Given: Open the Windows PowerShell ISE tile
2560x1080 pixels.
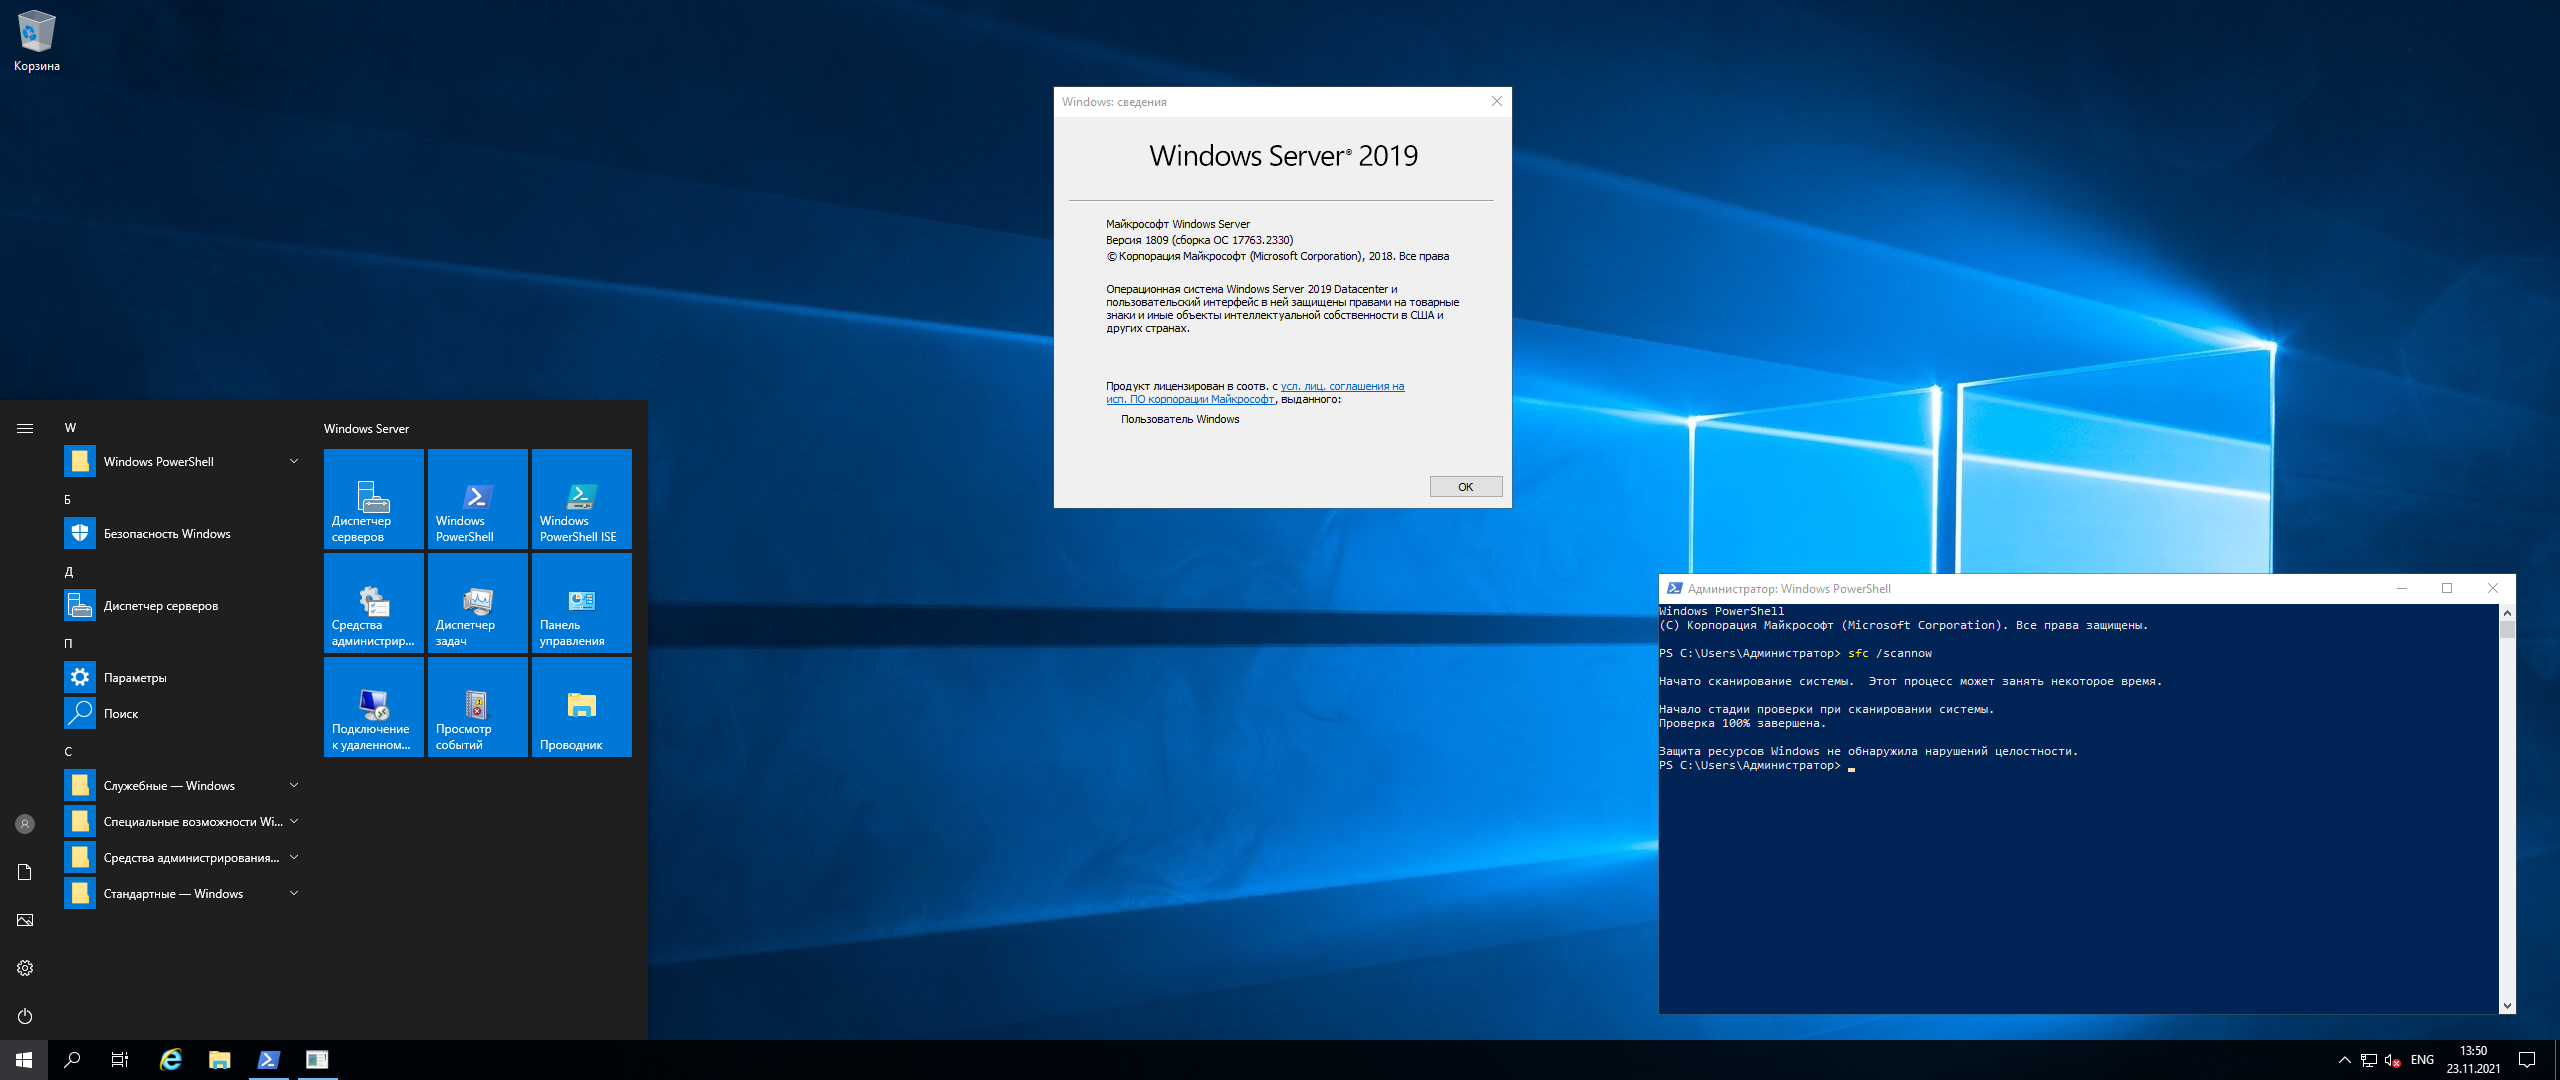Looking at the screenshot, I should pyautogui.click(x=581, y=499).
